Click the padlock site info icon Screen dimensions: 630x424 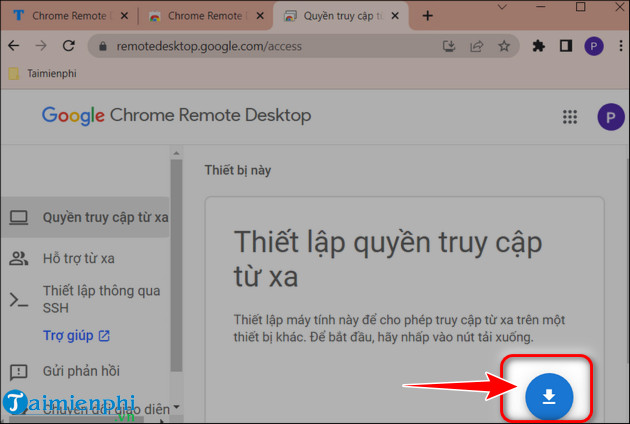click(103, 46)
